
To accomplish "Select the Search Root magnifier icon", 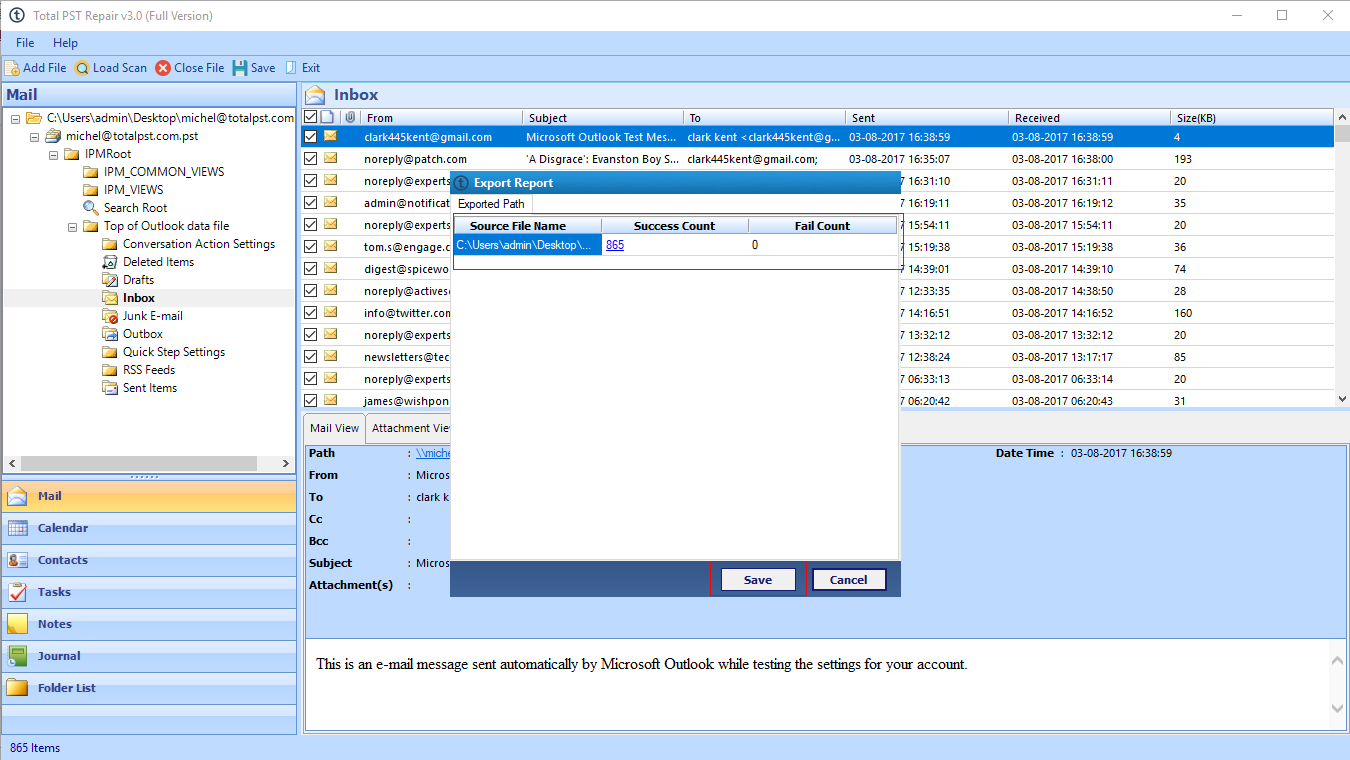I will pos(91,208).
